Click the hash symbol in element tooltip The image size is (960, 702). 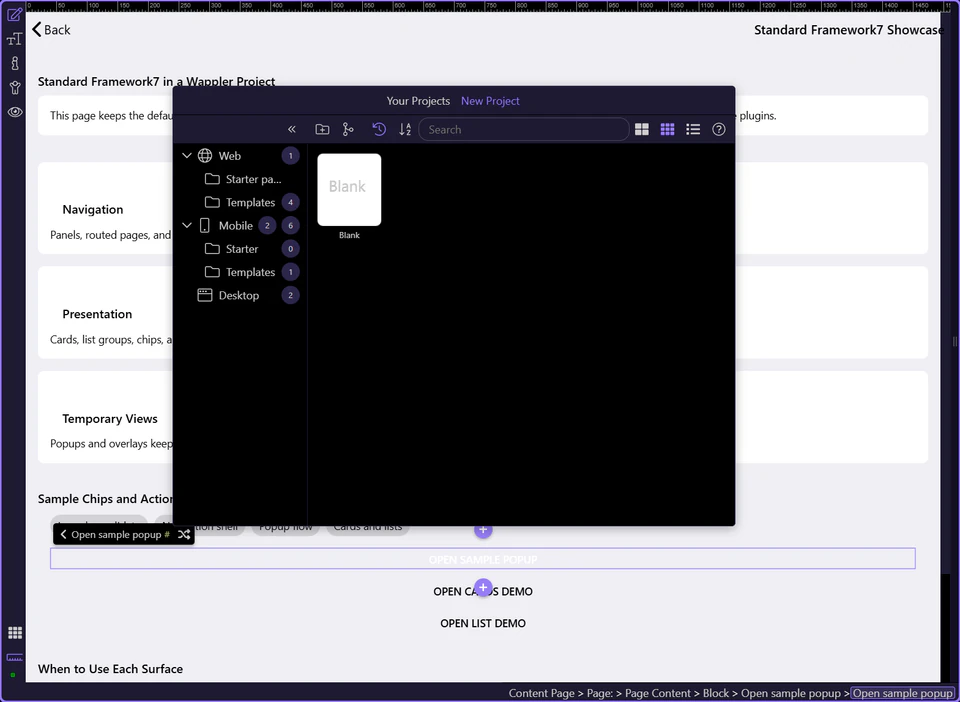[167, 534]
